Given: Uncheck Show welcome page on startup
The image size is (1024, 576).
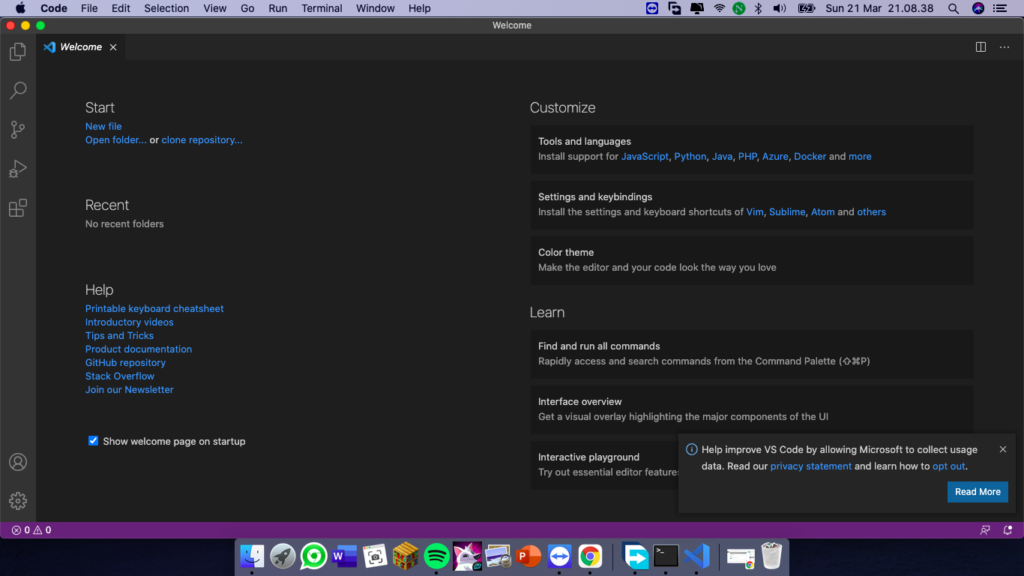Looking at the screenshot, I should (93, 441).
